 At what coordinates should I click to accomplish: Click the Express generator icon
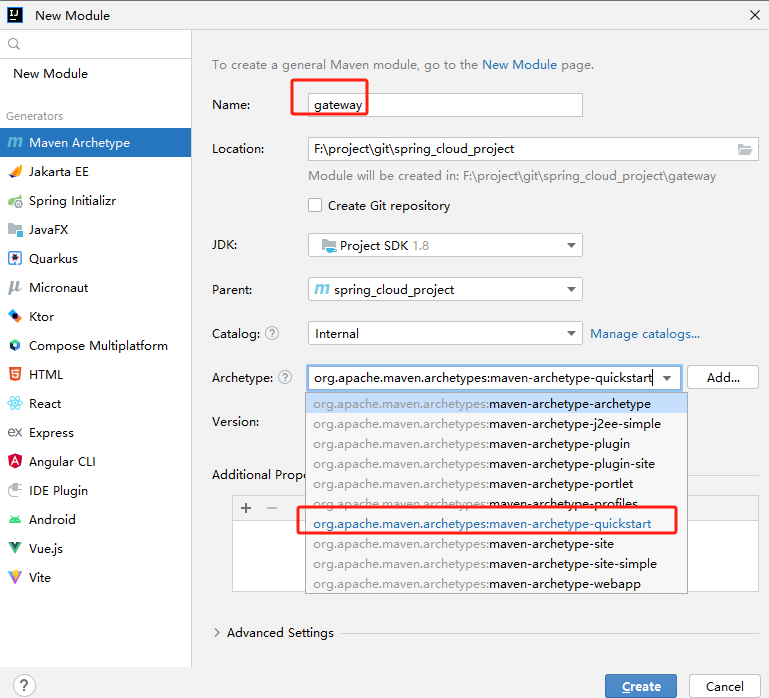(15, 432)
